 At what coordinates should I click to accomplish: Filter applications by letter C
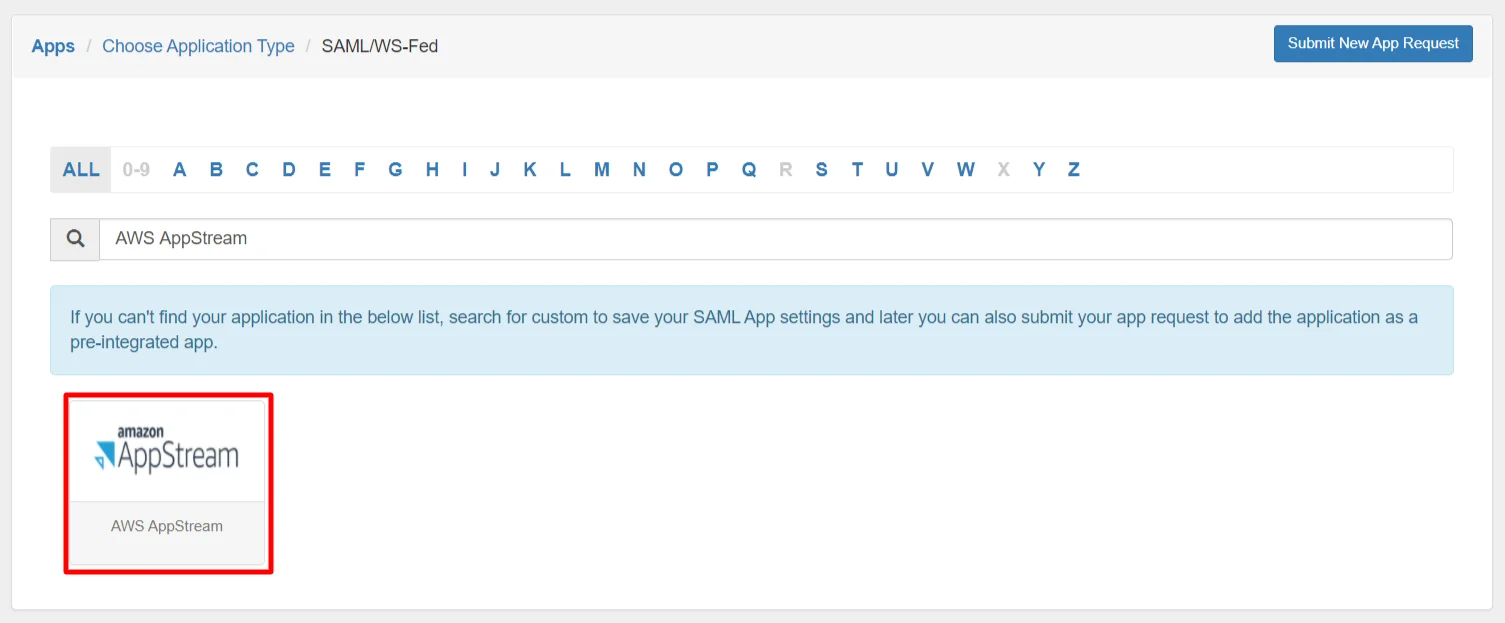pos(252,169)
